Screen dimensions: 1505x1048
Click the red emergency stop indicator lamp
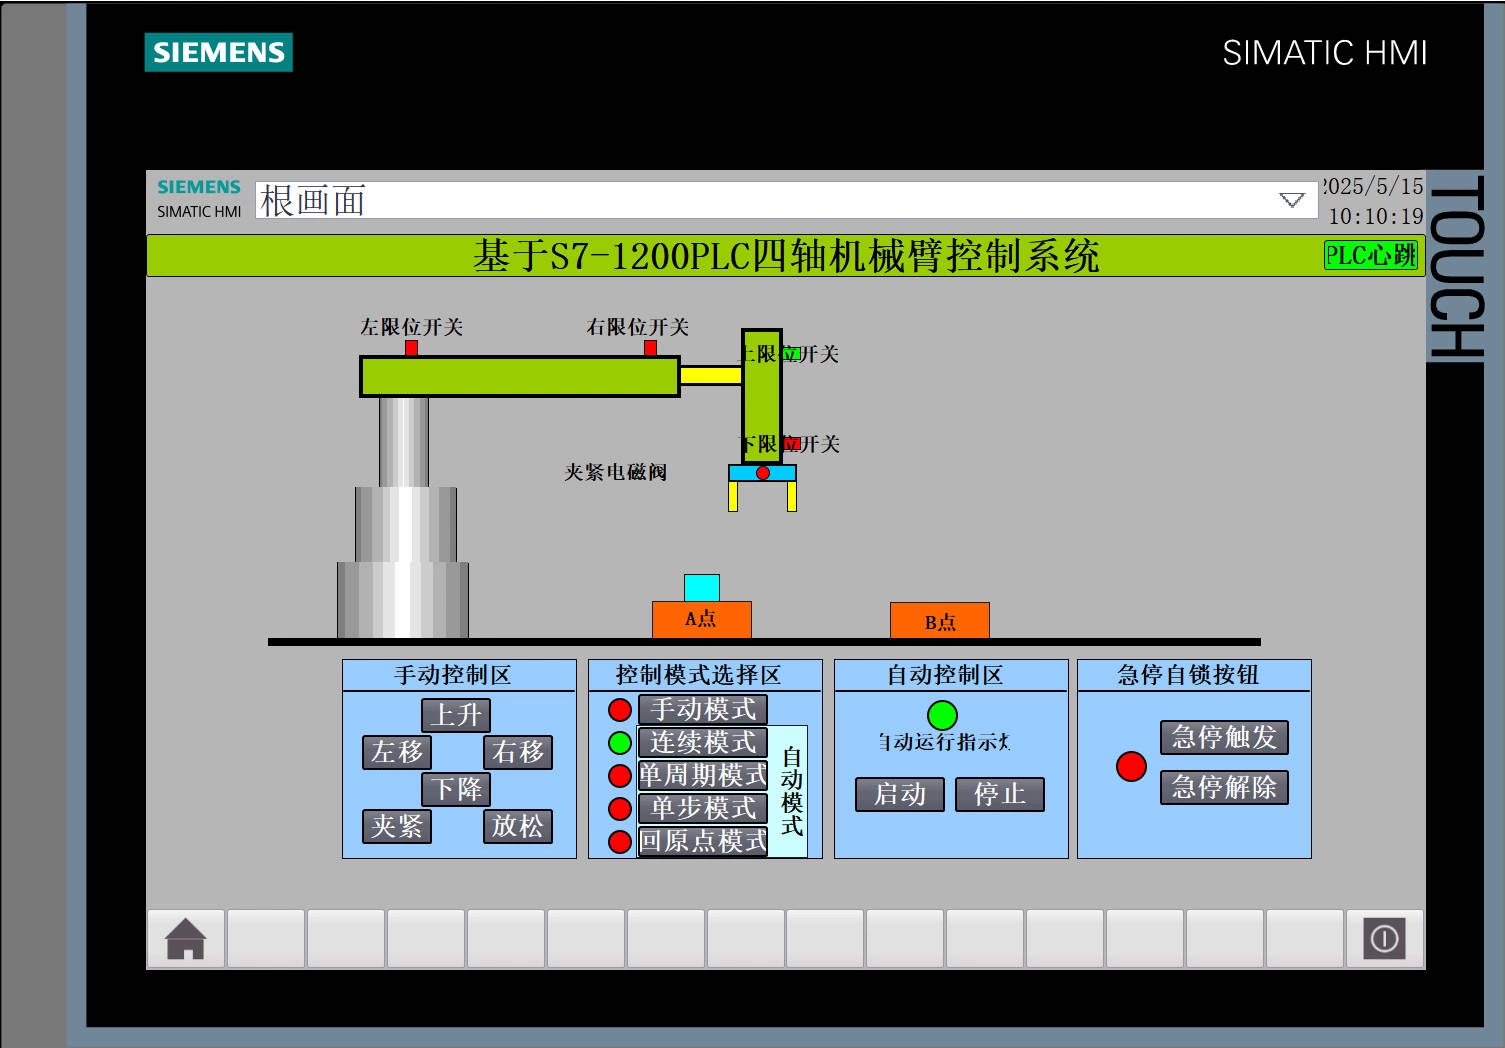pos(1131,768)
